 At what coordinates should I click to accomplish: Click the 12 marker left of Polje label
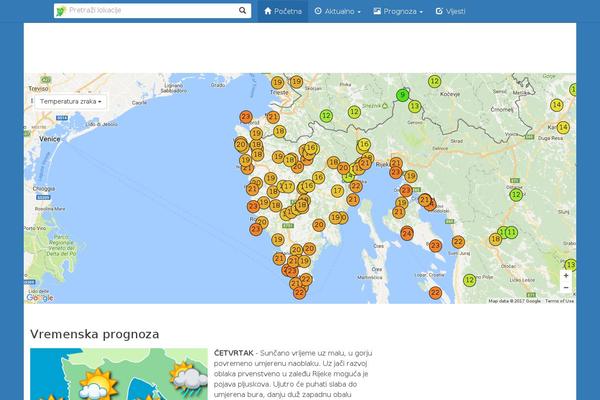point(470,280)
